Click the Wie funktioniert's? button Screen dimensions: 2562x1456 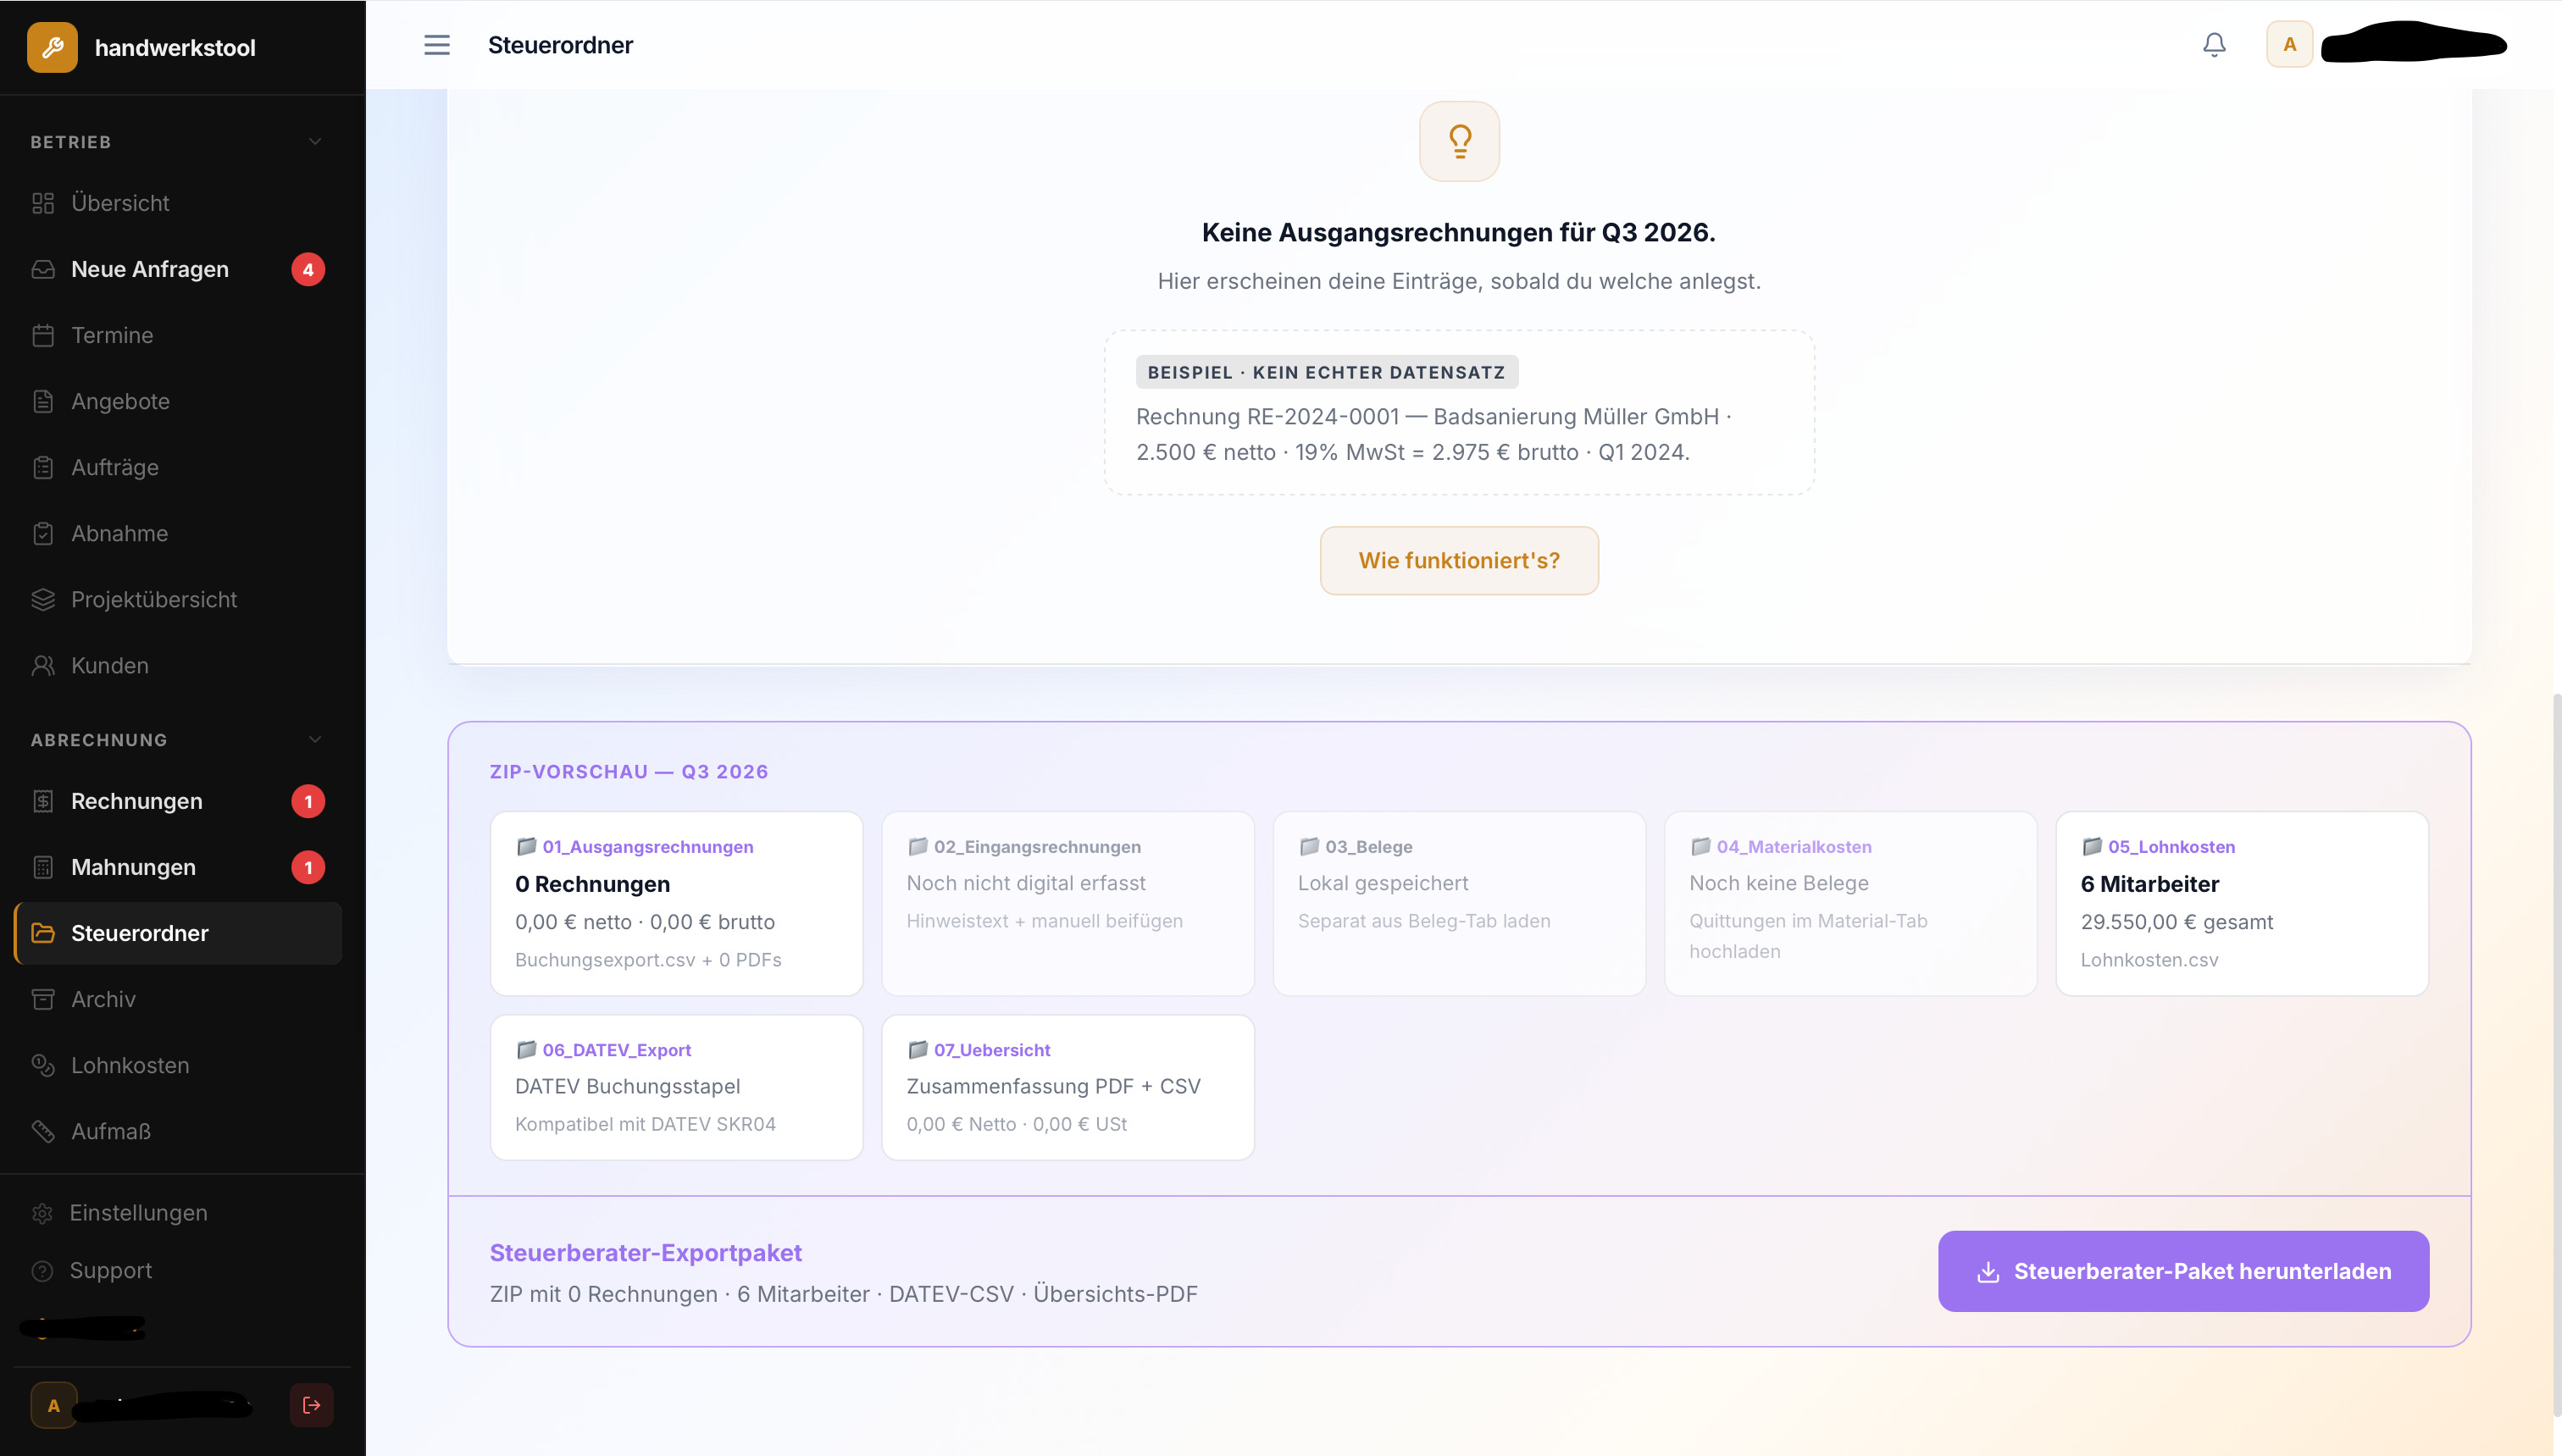click(x=1459, y=561)
